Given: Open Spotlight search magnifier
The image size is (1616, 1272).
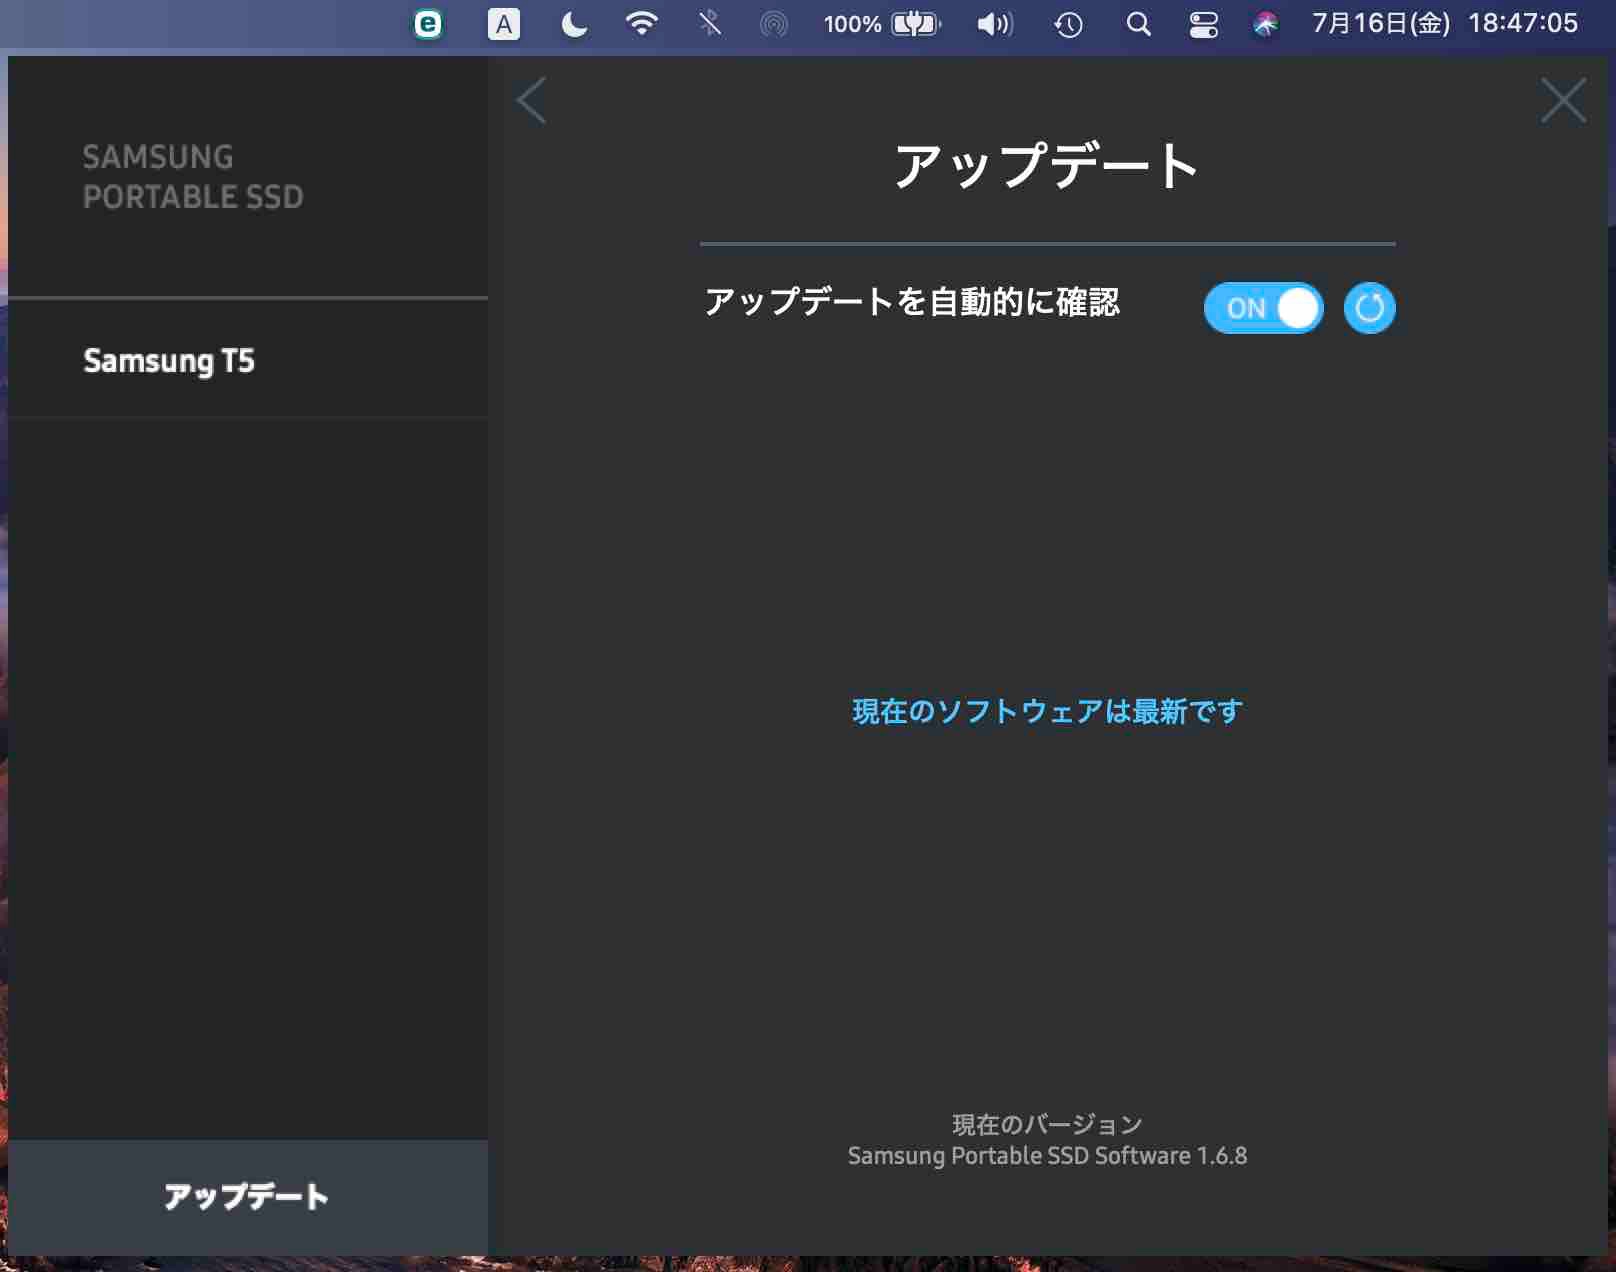Looking at the screenshot, I should (x=1138, y=24).
